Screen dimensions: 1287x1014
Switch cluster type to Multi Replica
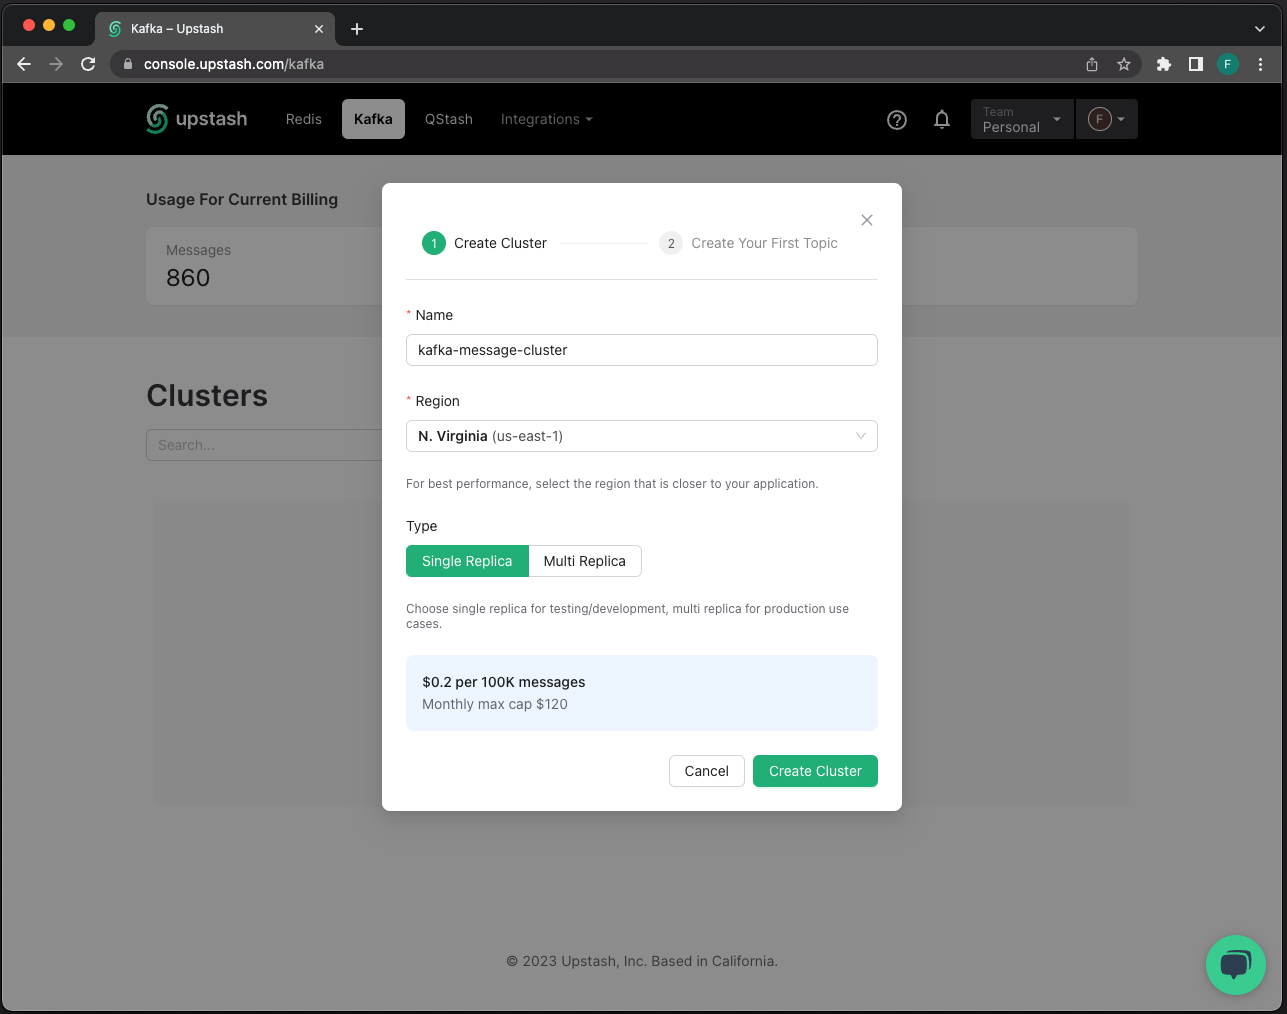click(584, 561)
